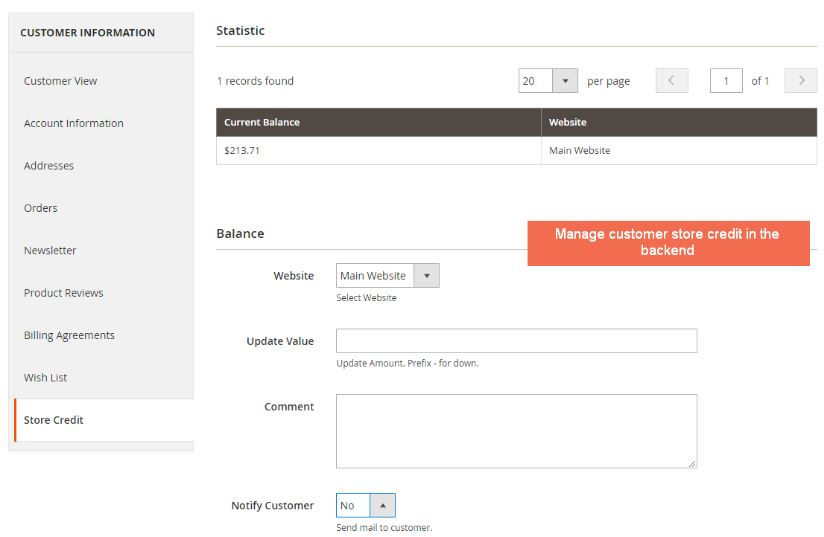Select the Store Credit tab
This screenshot has height=537, width=824.
click(x=54, y=420)
